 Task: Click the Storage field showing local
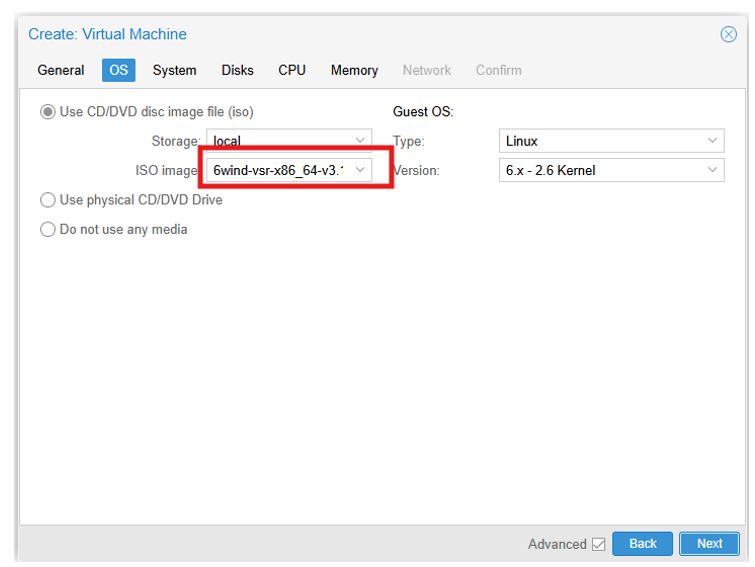click(289, 141)
